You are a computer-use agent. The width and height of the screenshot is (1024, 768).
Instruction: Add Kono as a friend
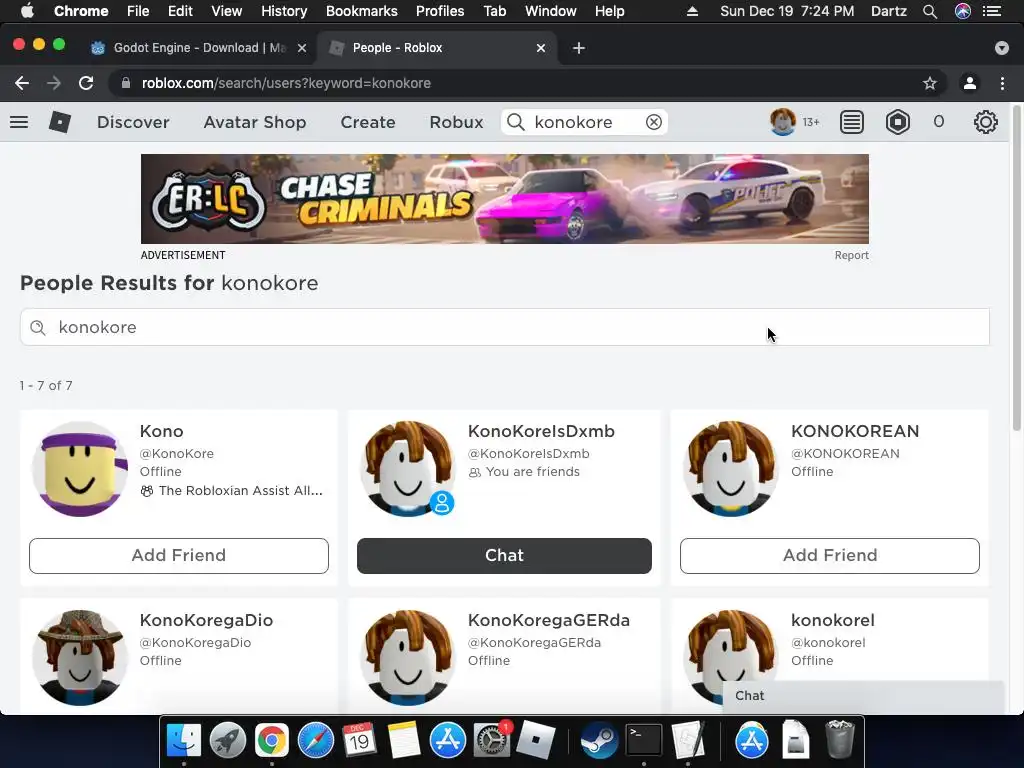[179, 556]
